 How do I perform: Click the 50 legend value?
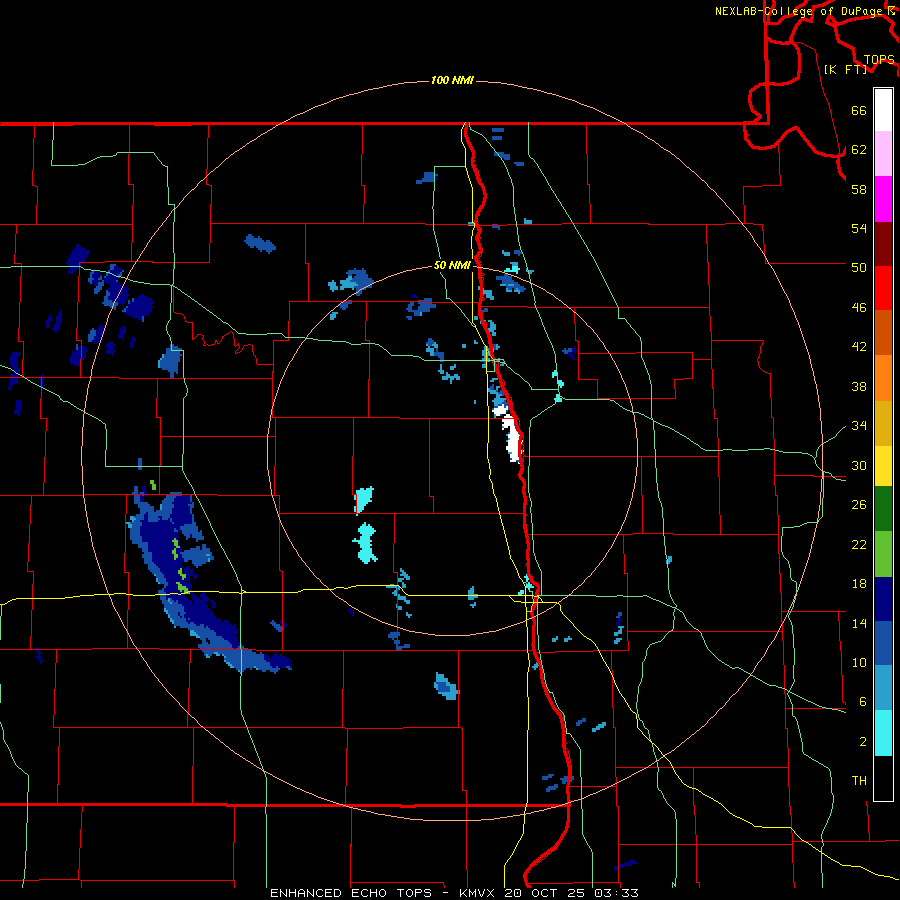(x=859, y=267)
